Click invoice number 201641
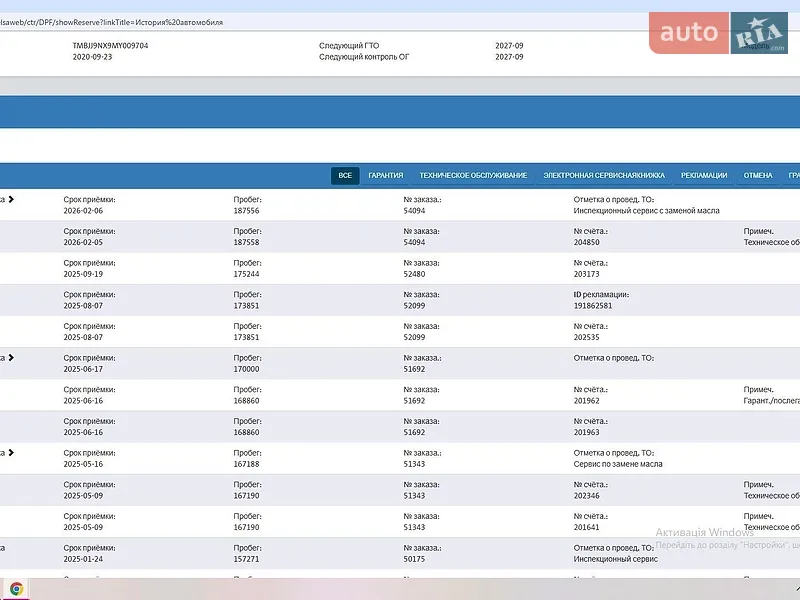Screen dimensions: 800x600 pyautogui.click(x=586, y=527)
